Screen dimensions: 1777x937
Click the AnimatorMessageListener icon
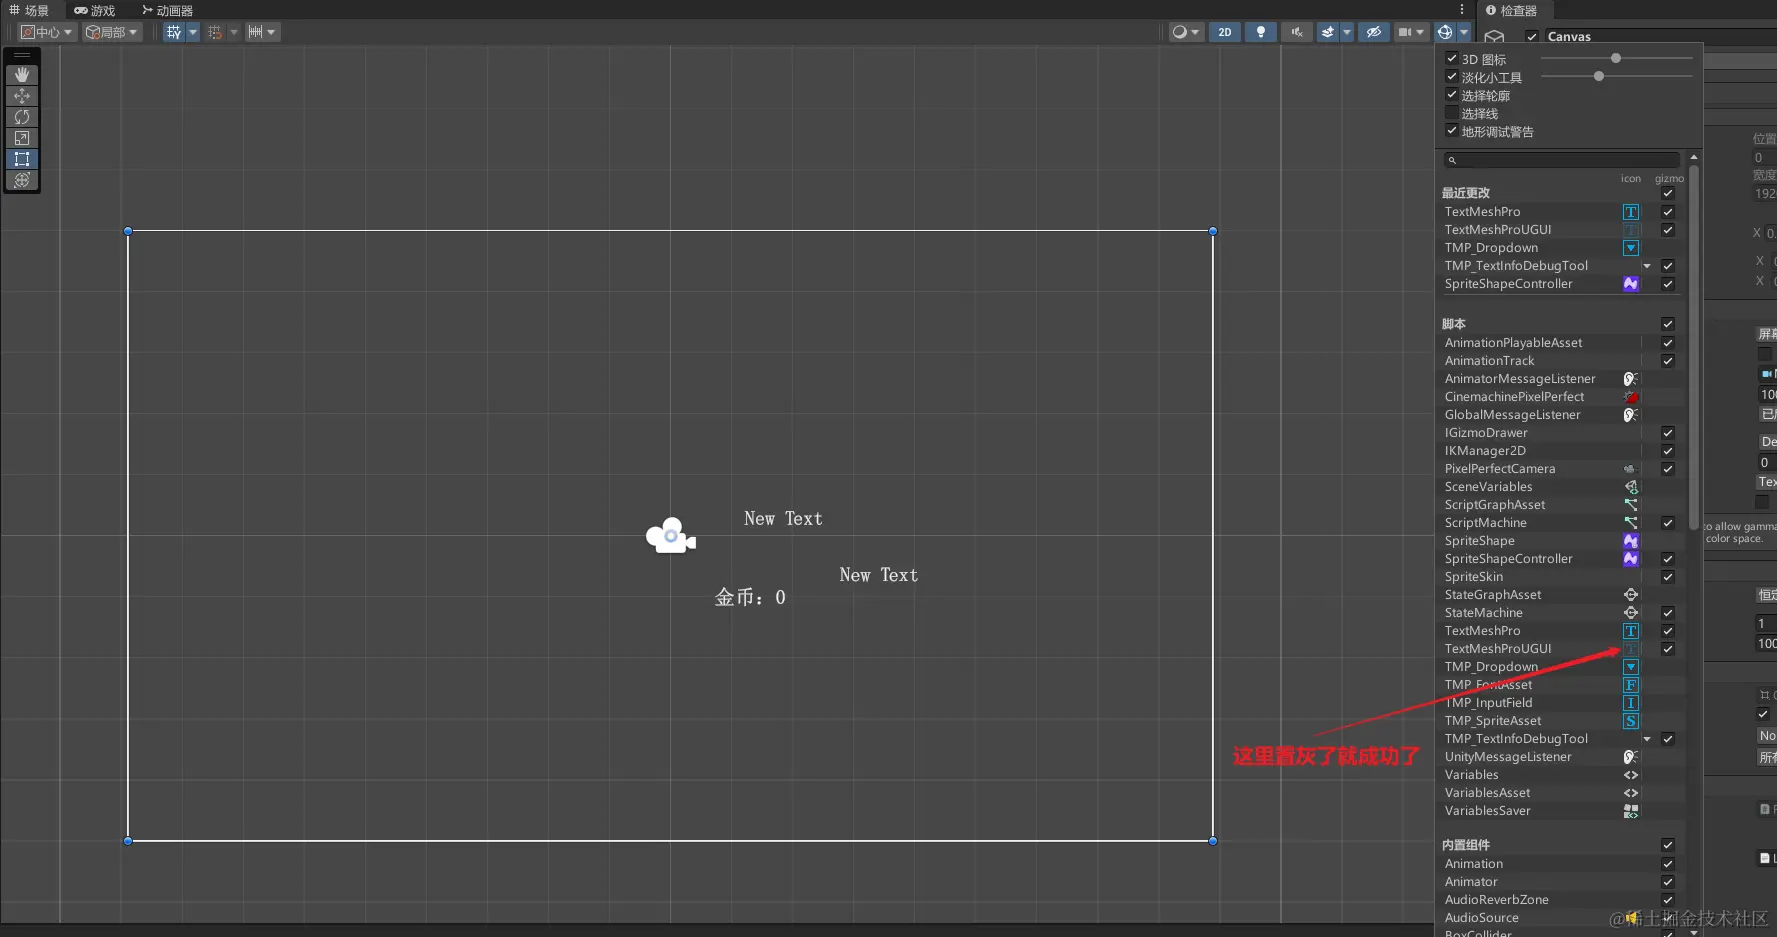tap(1631, 379)
